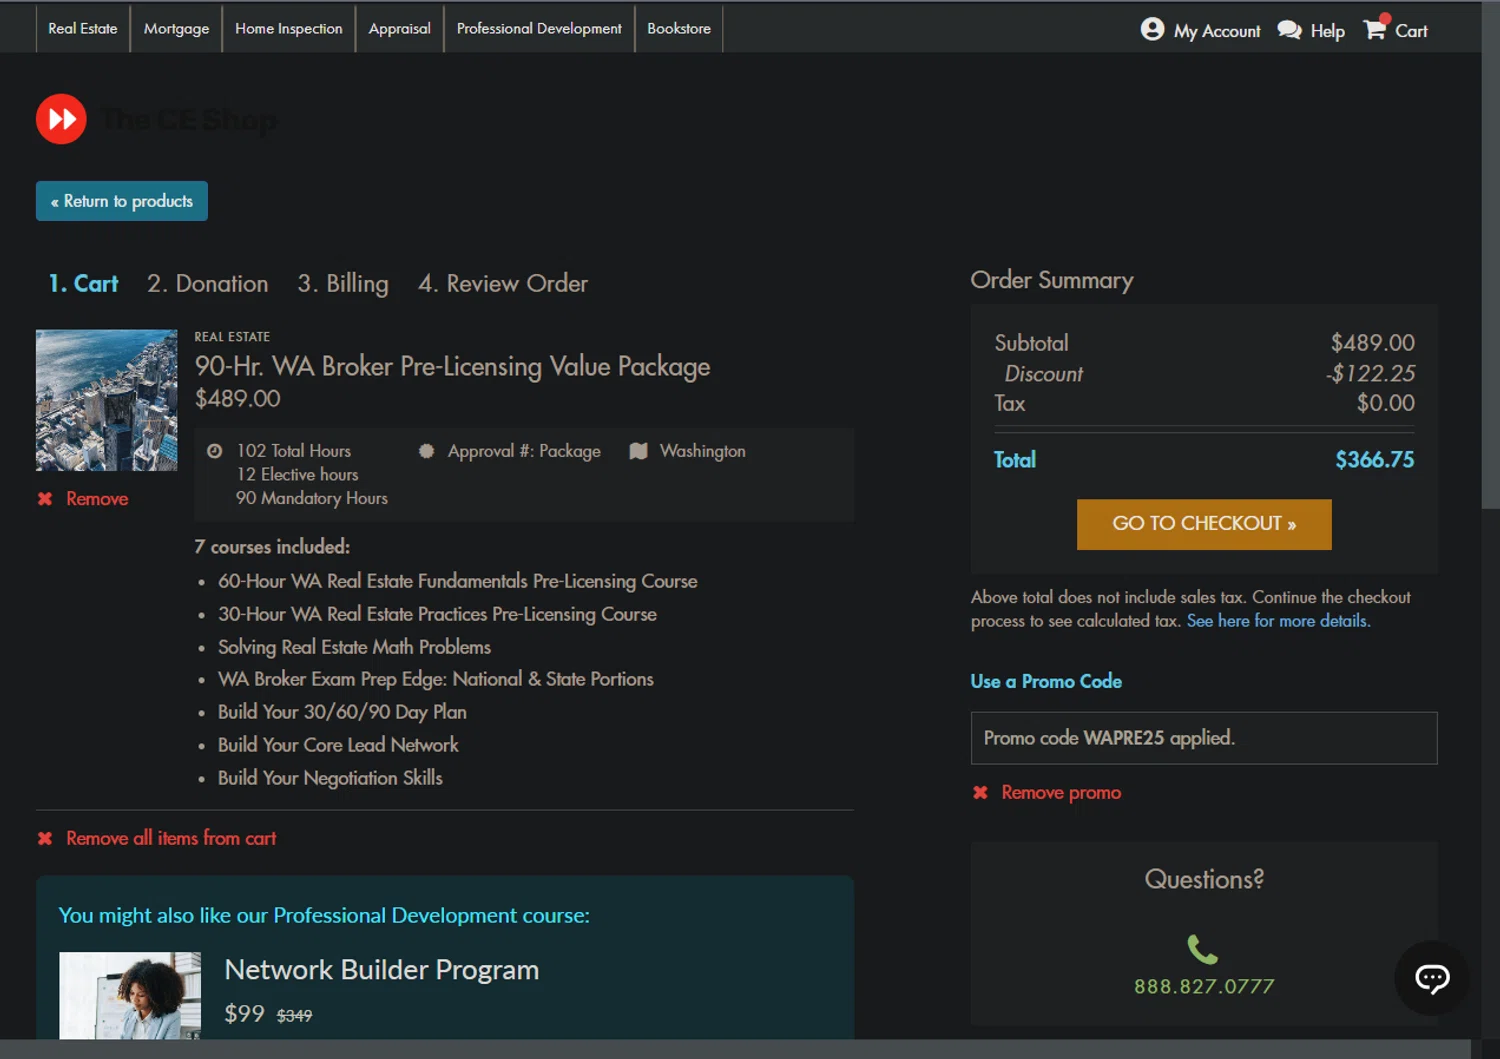The image size is (1500, 1059).
Task: Click the My Account text link
Action: pos(1217,31)
